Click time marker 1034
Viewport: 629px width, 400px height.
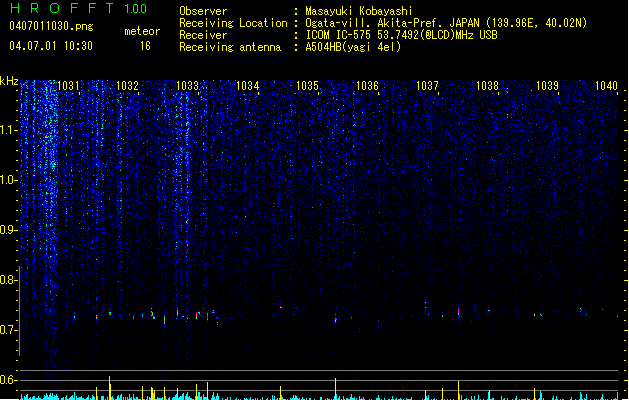pos(248,86)
